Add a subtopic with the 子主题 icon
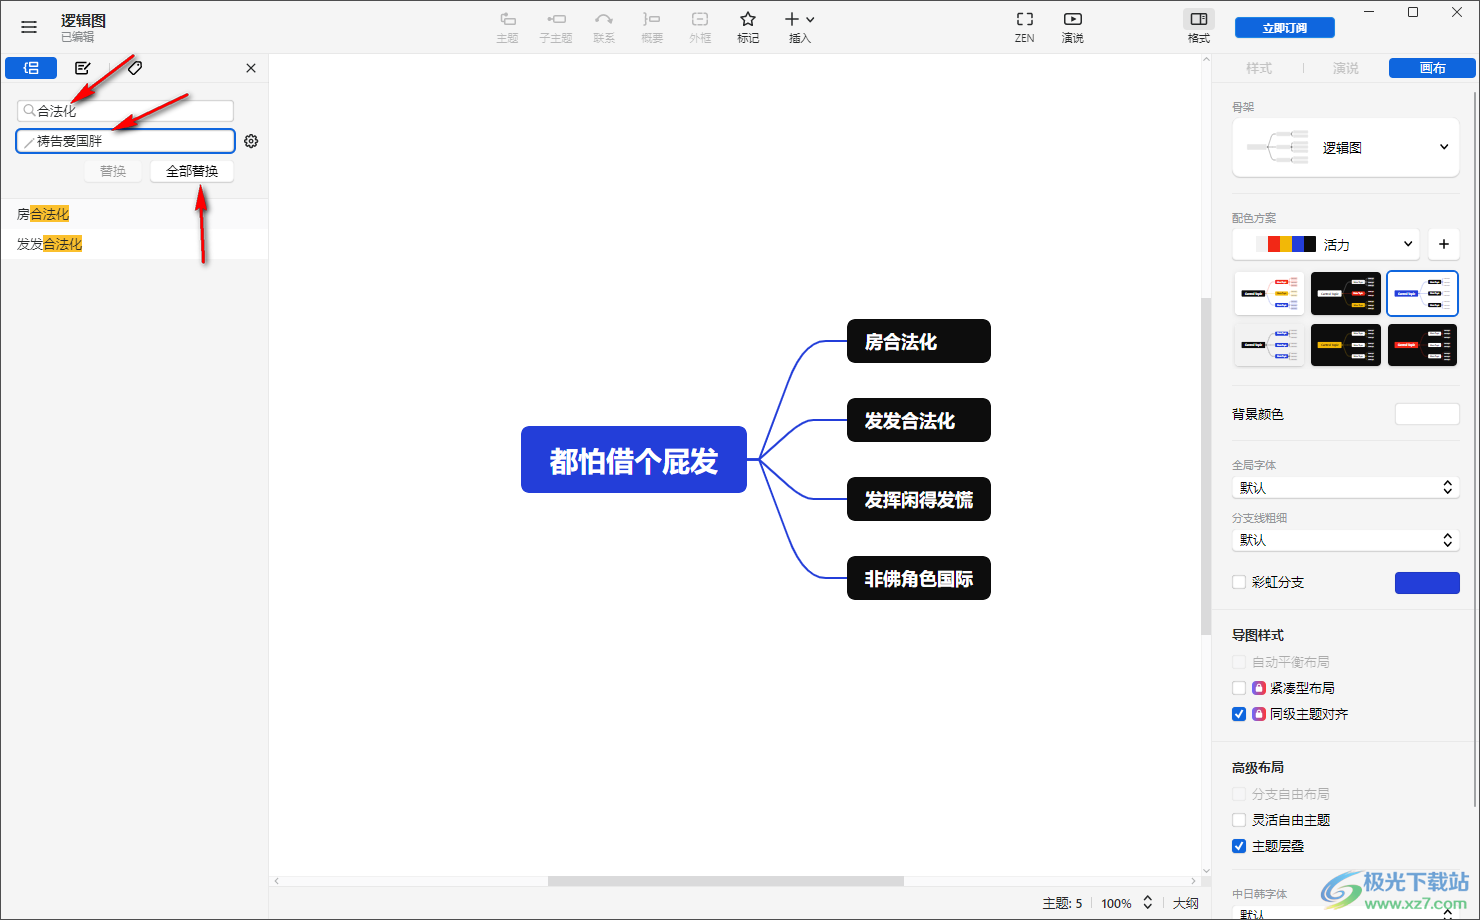 point(556,27)
